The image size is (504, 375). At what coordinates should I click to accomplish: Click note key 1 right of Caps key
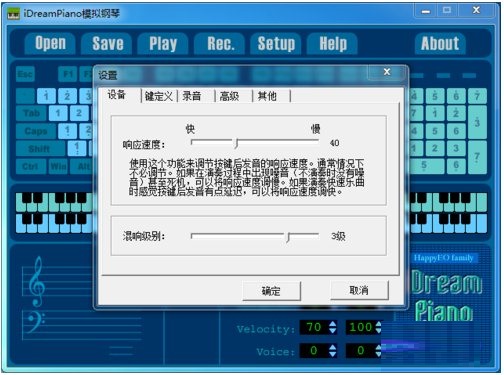coord(67,131)
